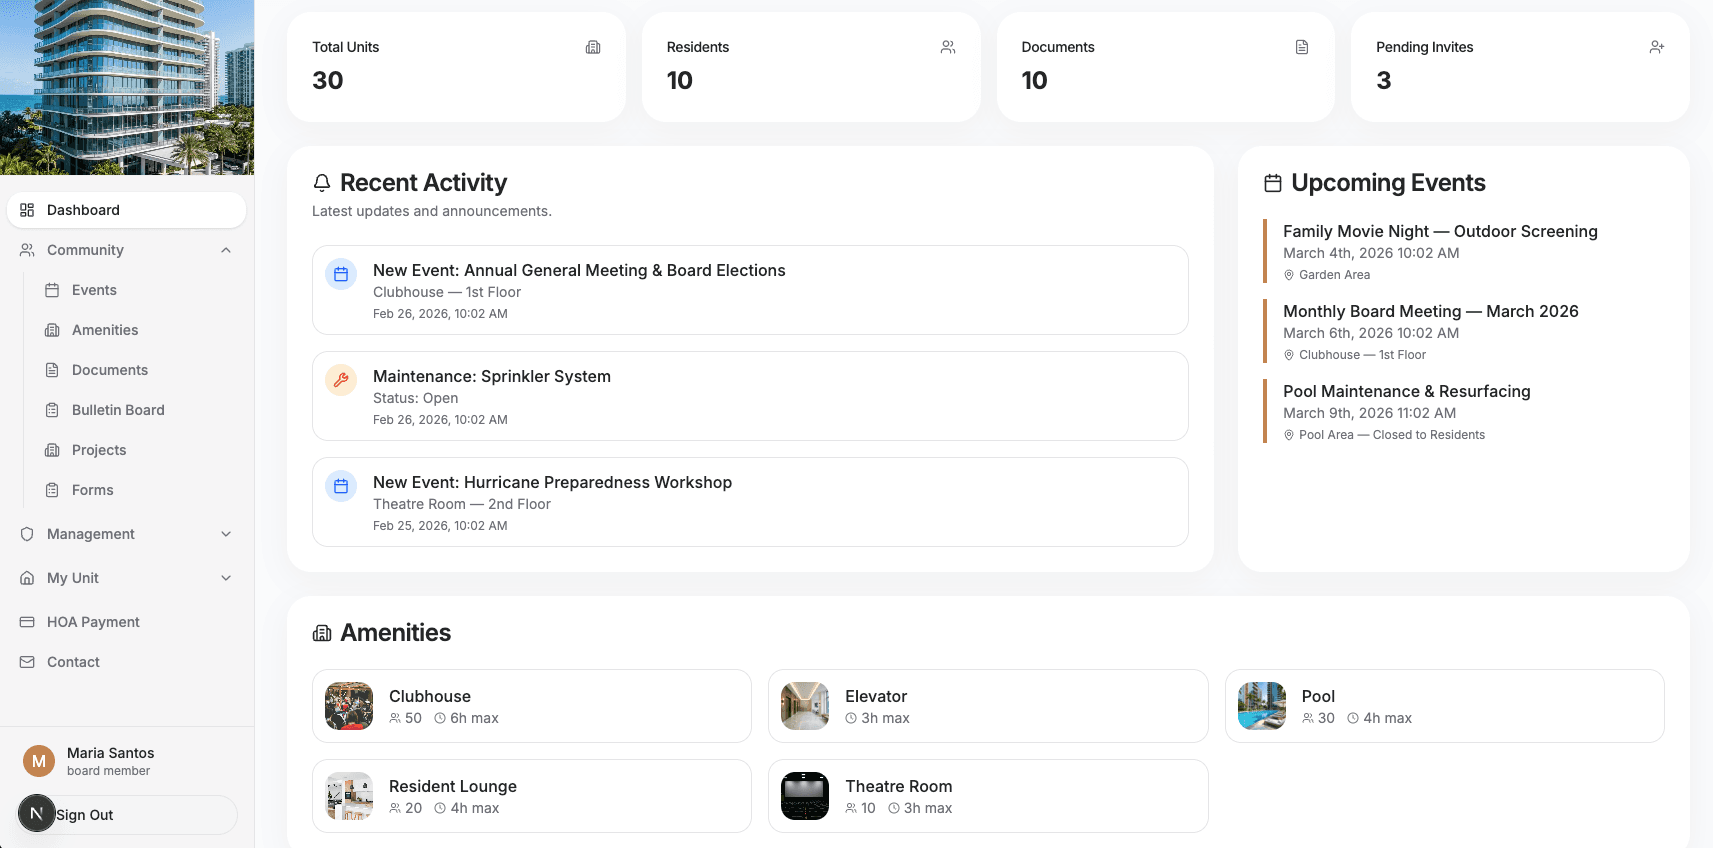Click the Theatre Room thumbnail image
Image resolution: width=1713 pixels, height=848 pixels.
click(x=805, y=796)
